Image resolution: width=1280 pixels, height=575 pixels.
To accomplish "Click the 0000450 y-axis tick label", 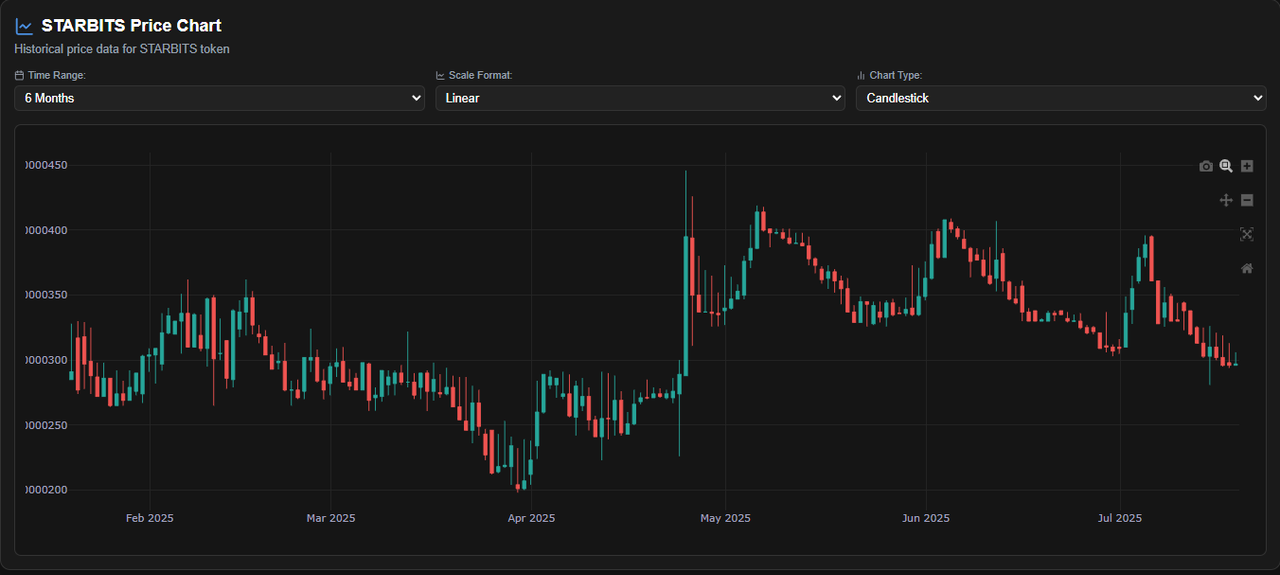I will pyautogui.click(x=46, y=165).
